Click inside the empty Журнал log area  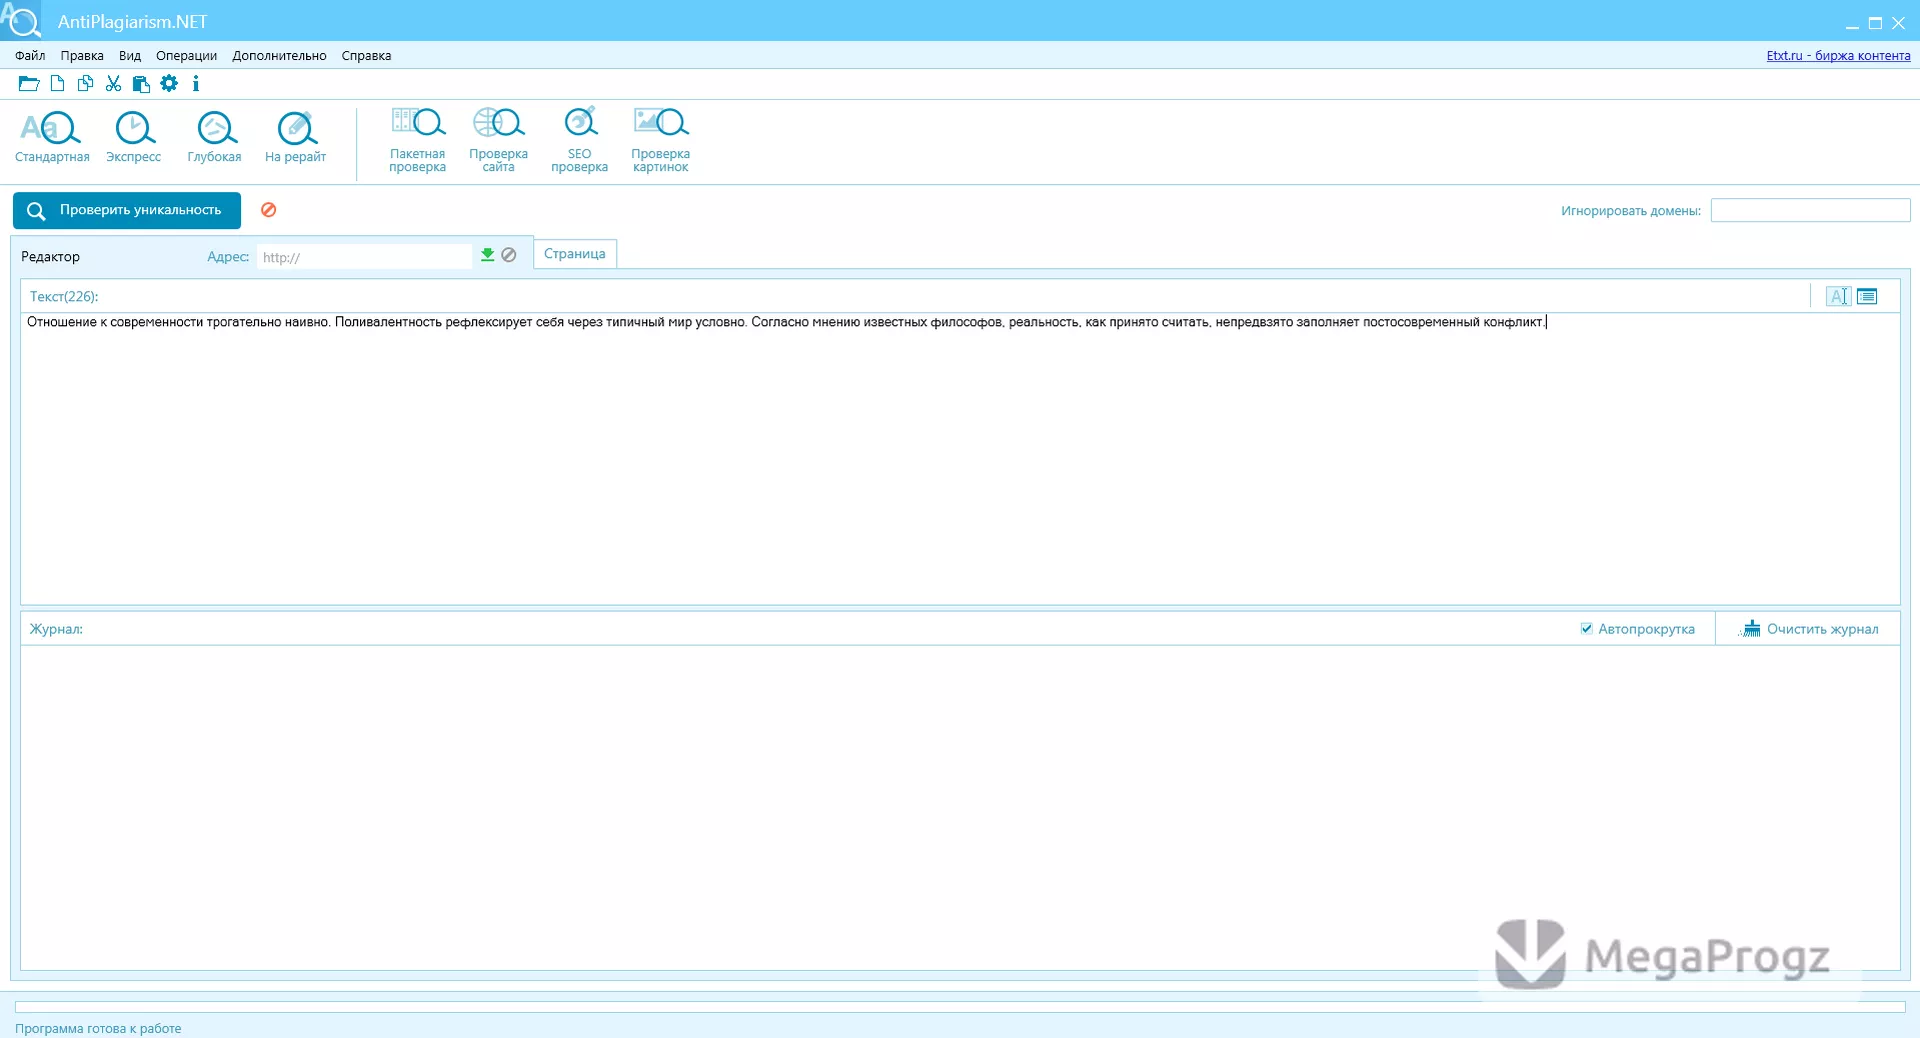pos(960,807)
